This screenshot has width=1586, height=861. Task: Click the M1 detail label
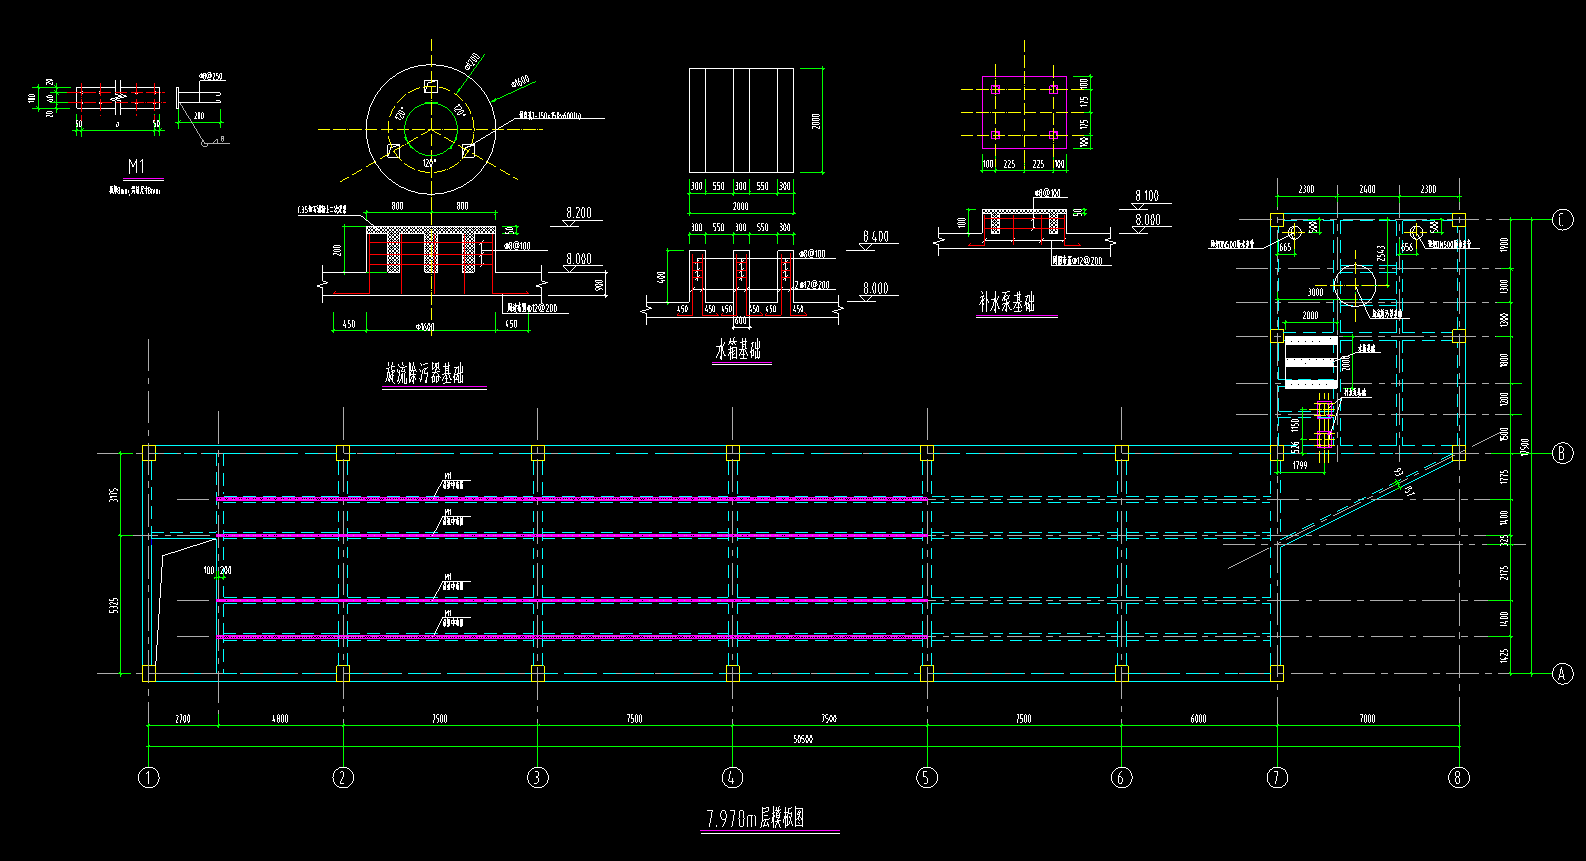click(x=137, y=166)
